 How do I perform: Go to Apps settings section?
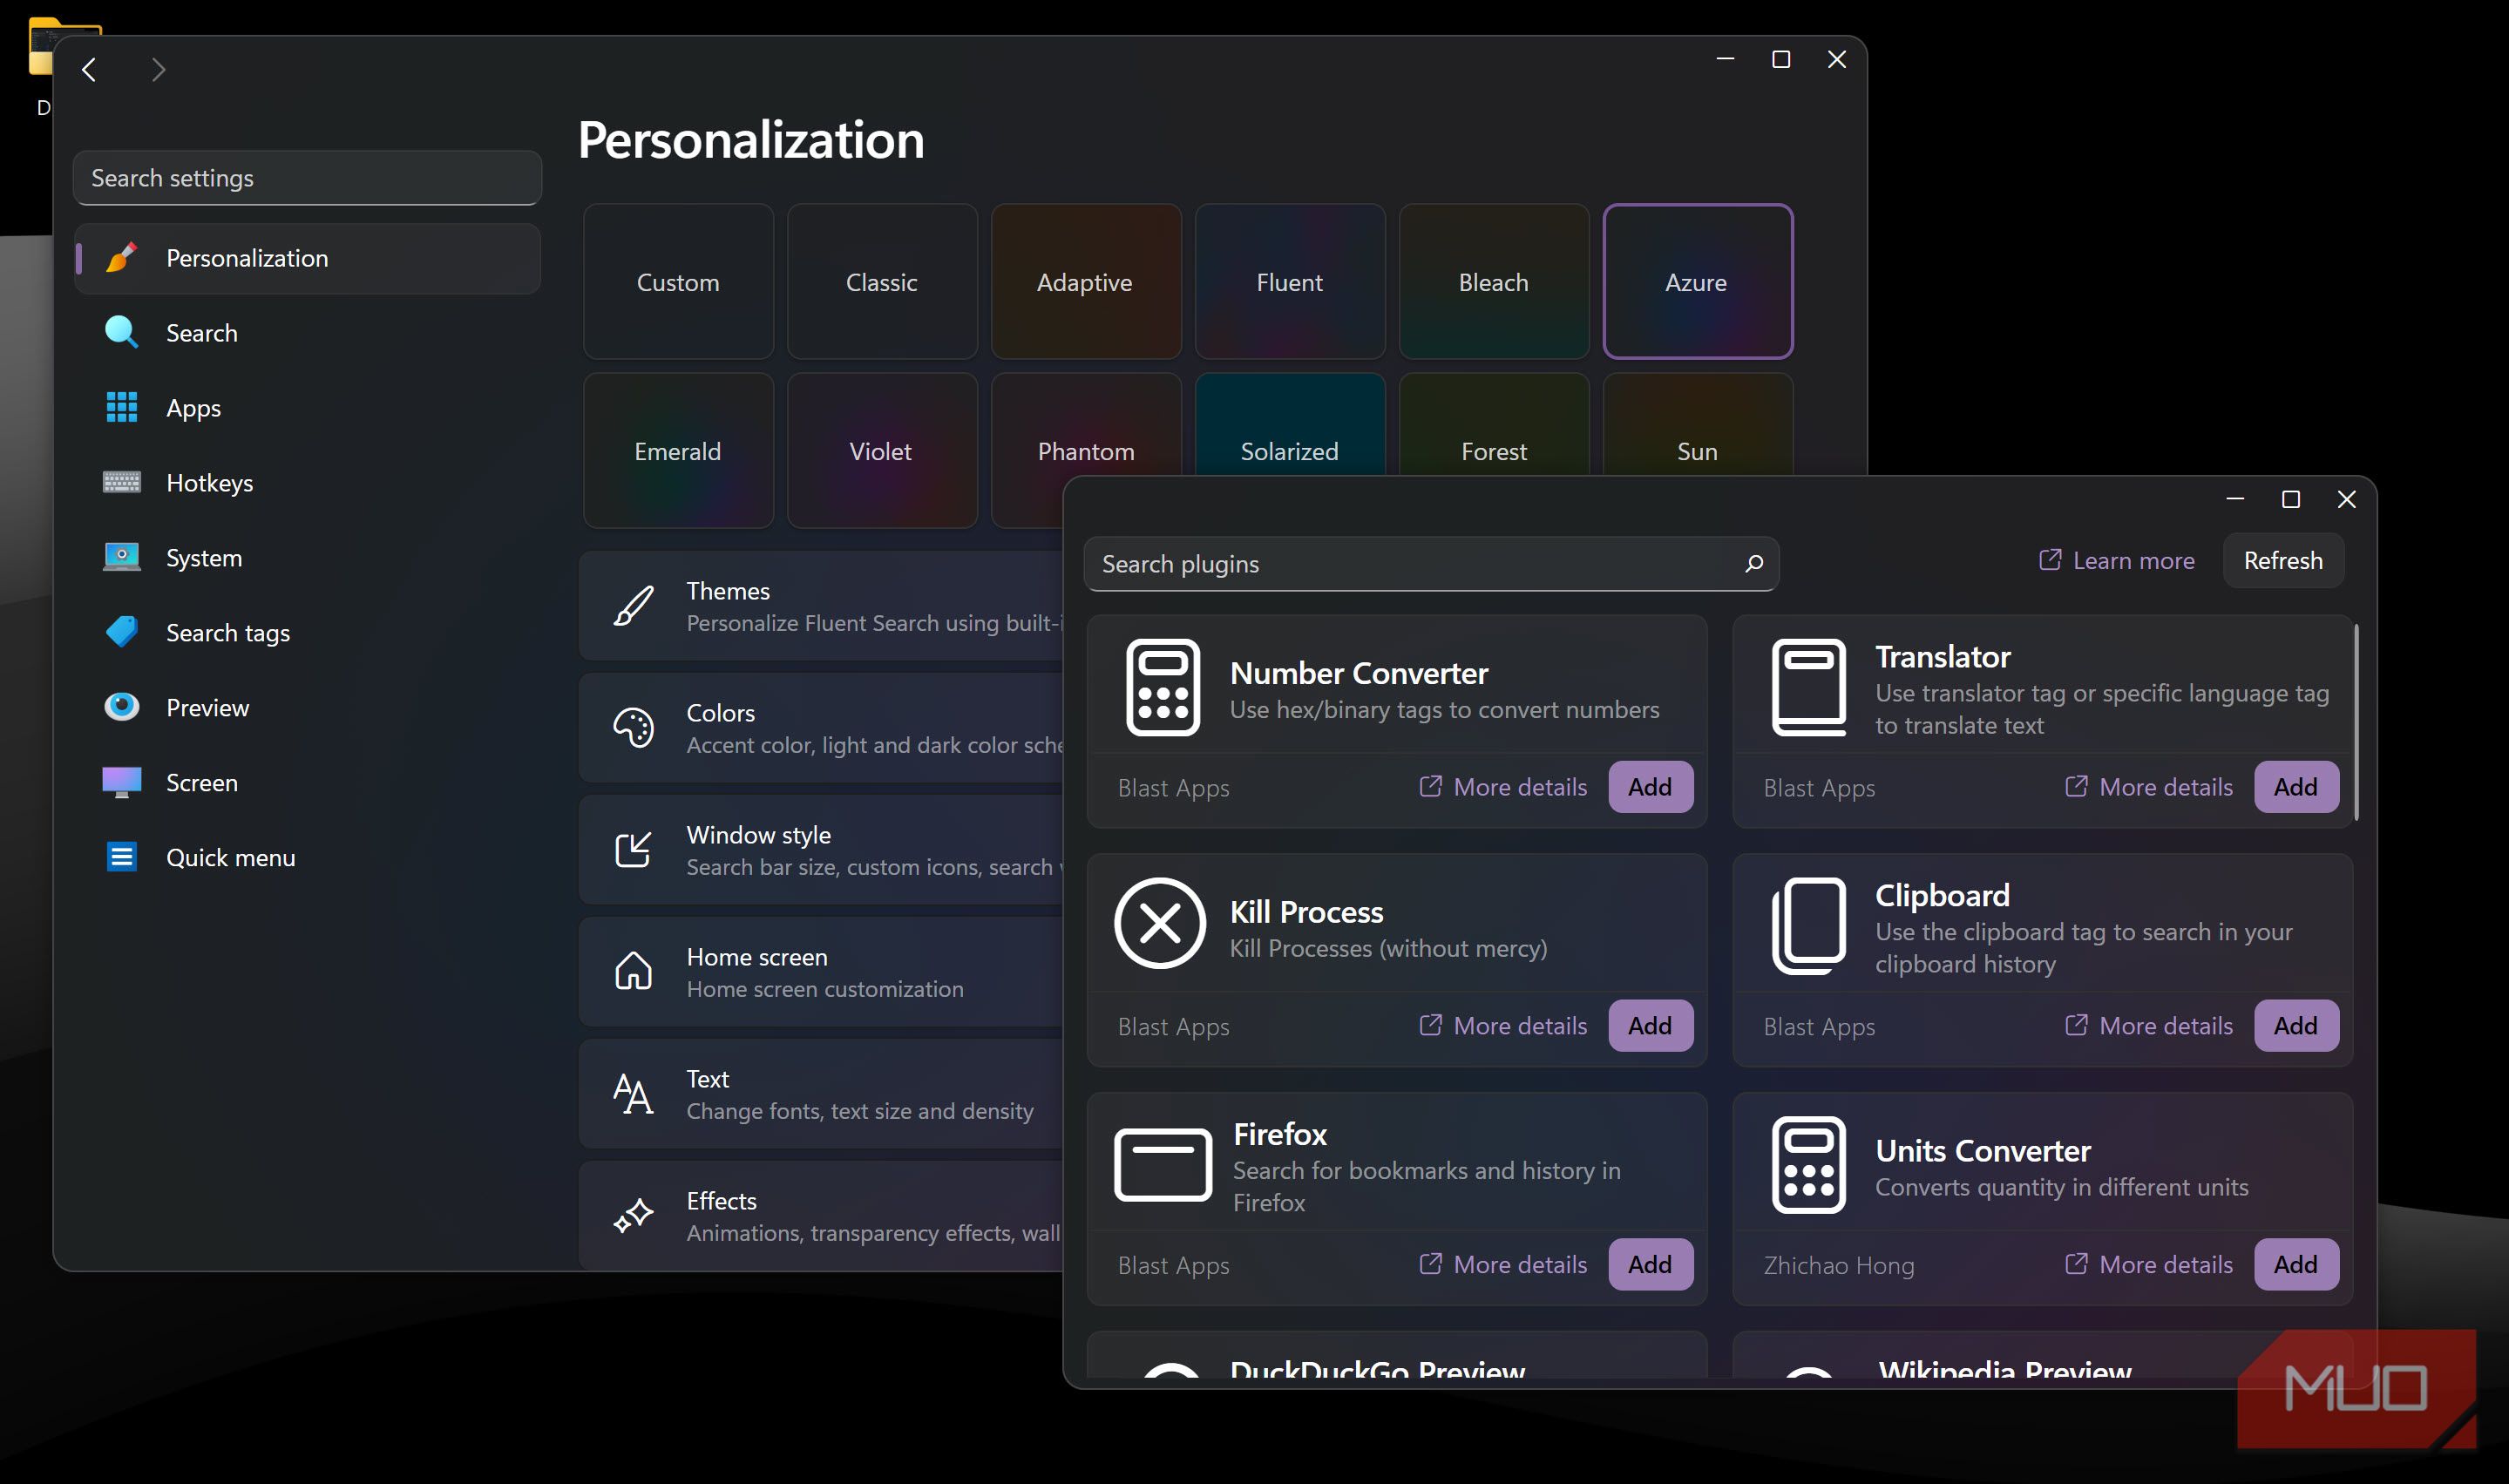(308, 408)
